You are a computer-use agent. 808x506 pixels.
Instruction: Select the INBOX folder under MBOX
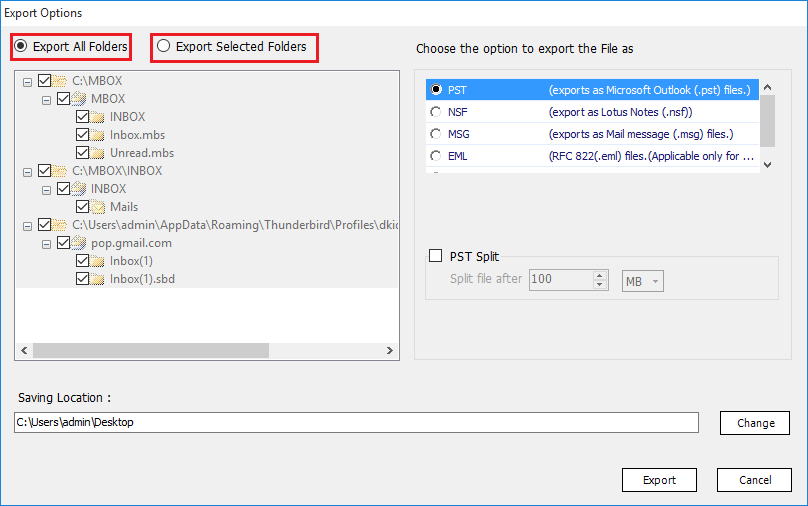point(127,117)
